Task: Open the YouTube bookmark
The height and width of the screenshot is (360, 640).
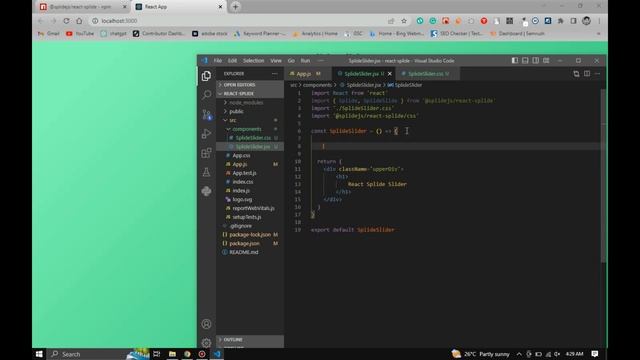Action: [x=80, y=33]
